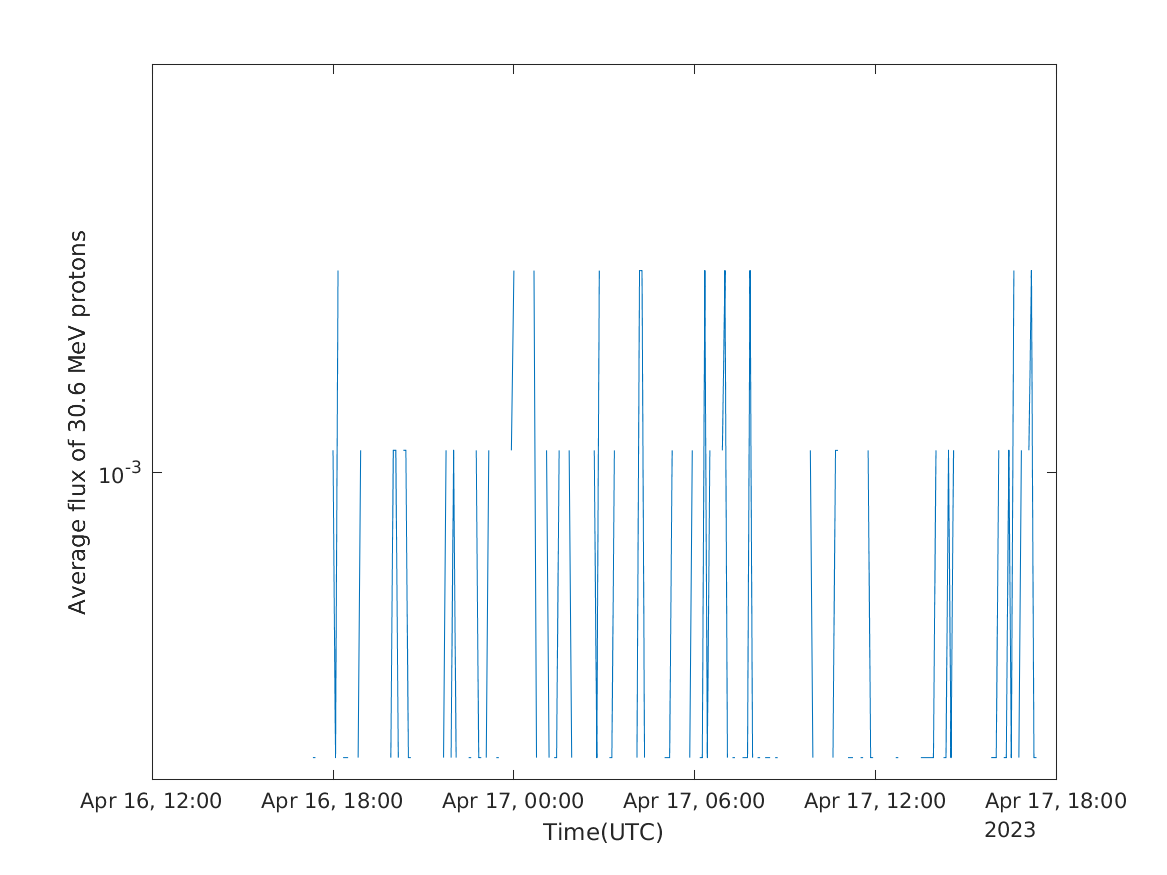This screenshot has height=875, width=1167.
Task: Click the 10^-3 y-axis tick label
Action: click(121, 473)
